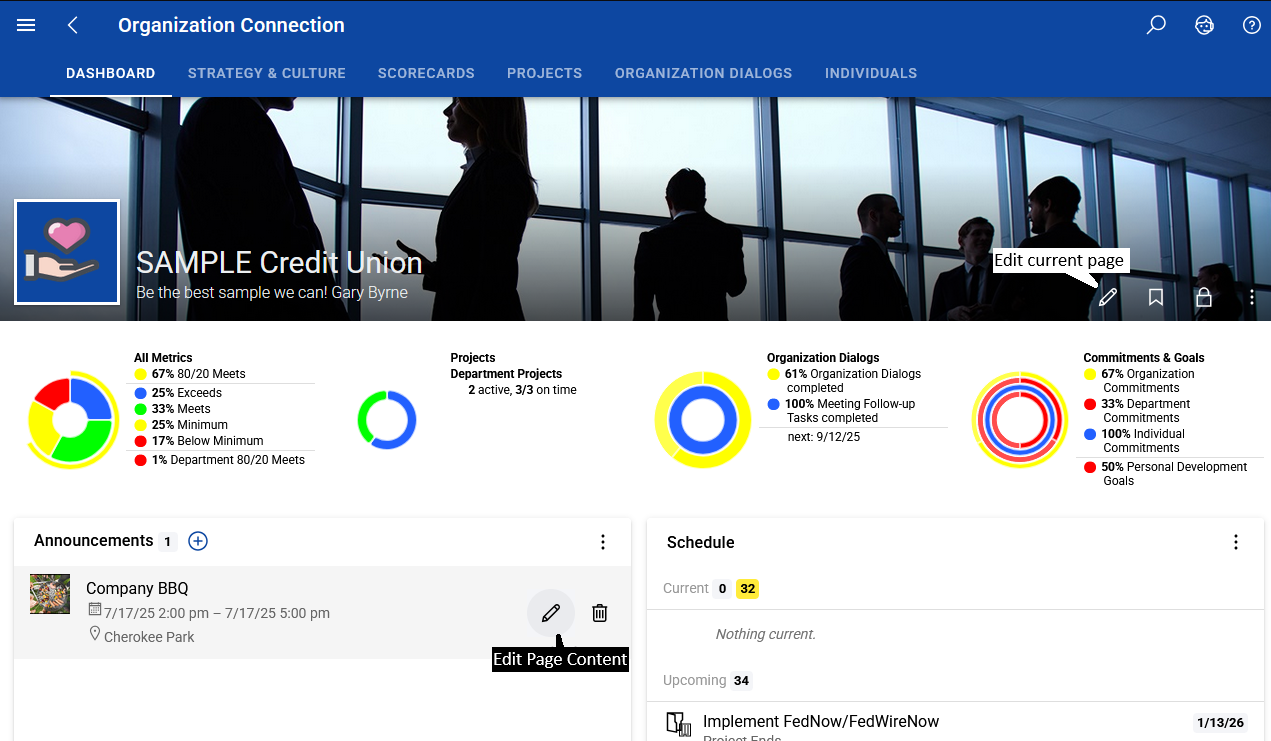Open the Company BBQ announcement title
The width and height of the screenshot is (1271, 741).
(x=137, y=588)
